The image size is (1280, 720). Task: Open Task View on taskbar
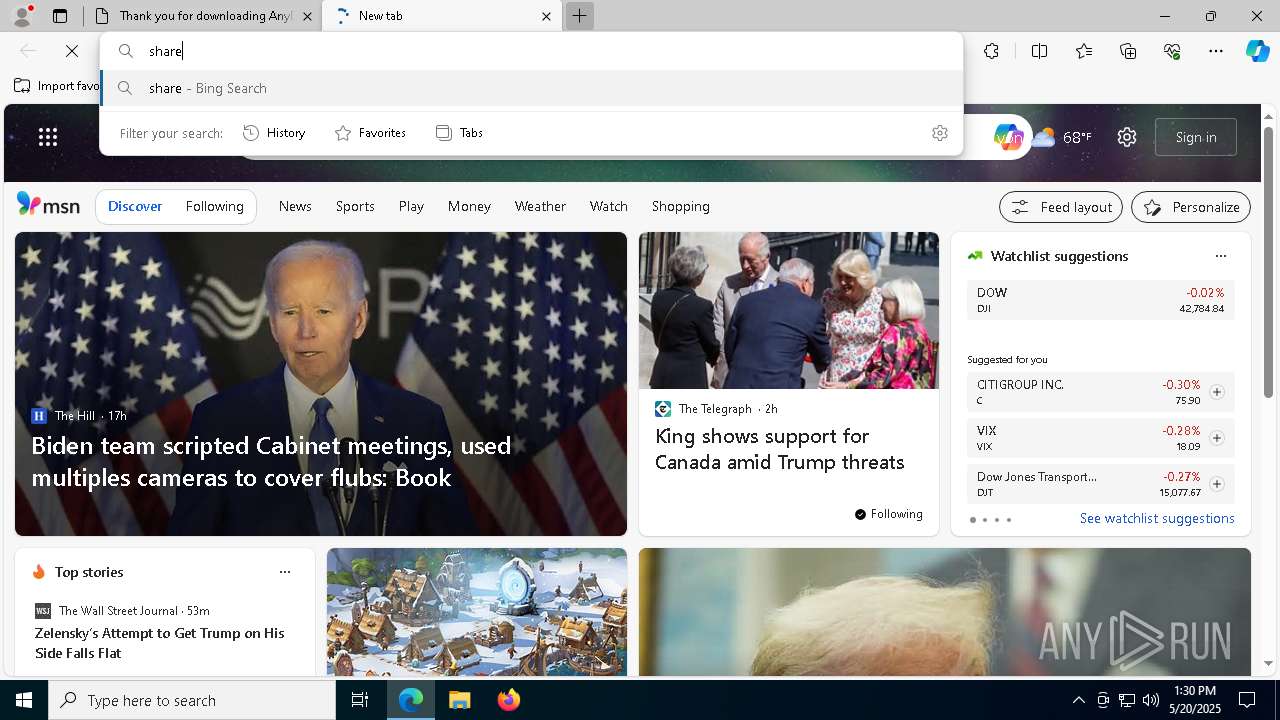360,700
